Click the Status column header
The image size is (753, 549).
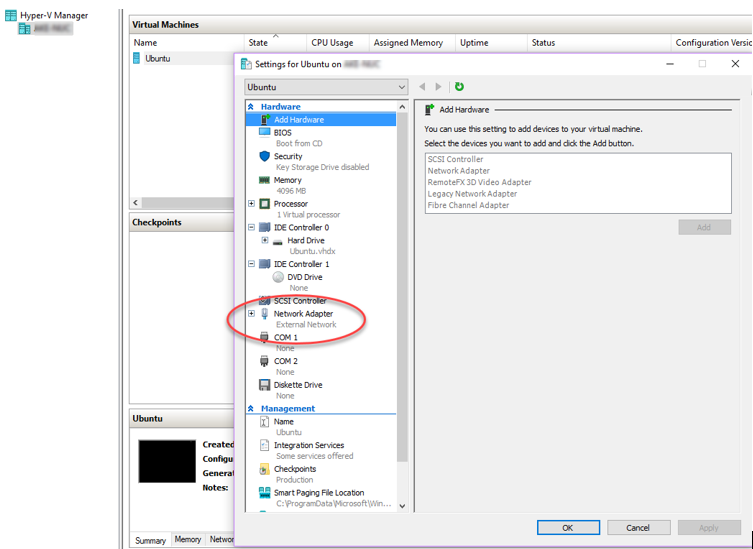tap(598, 43)
